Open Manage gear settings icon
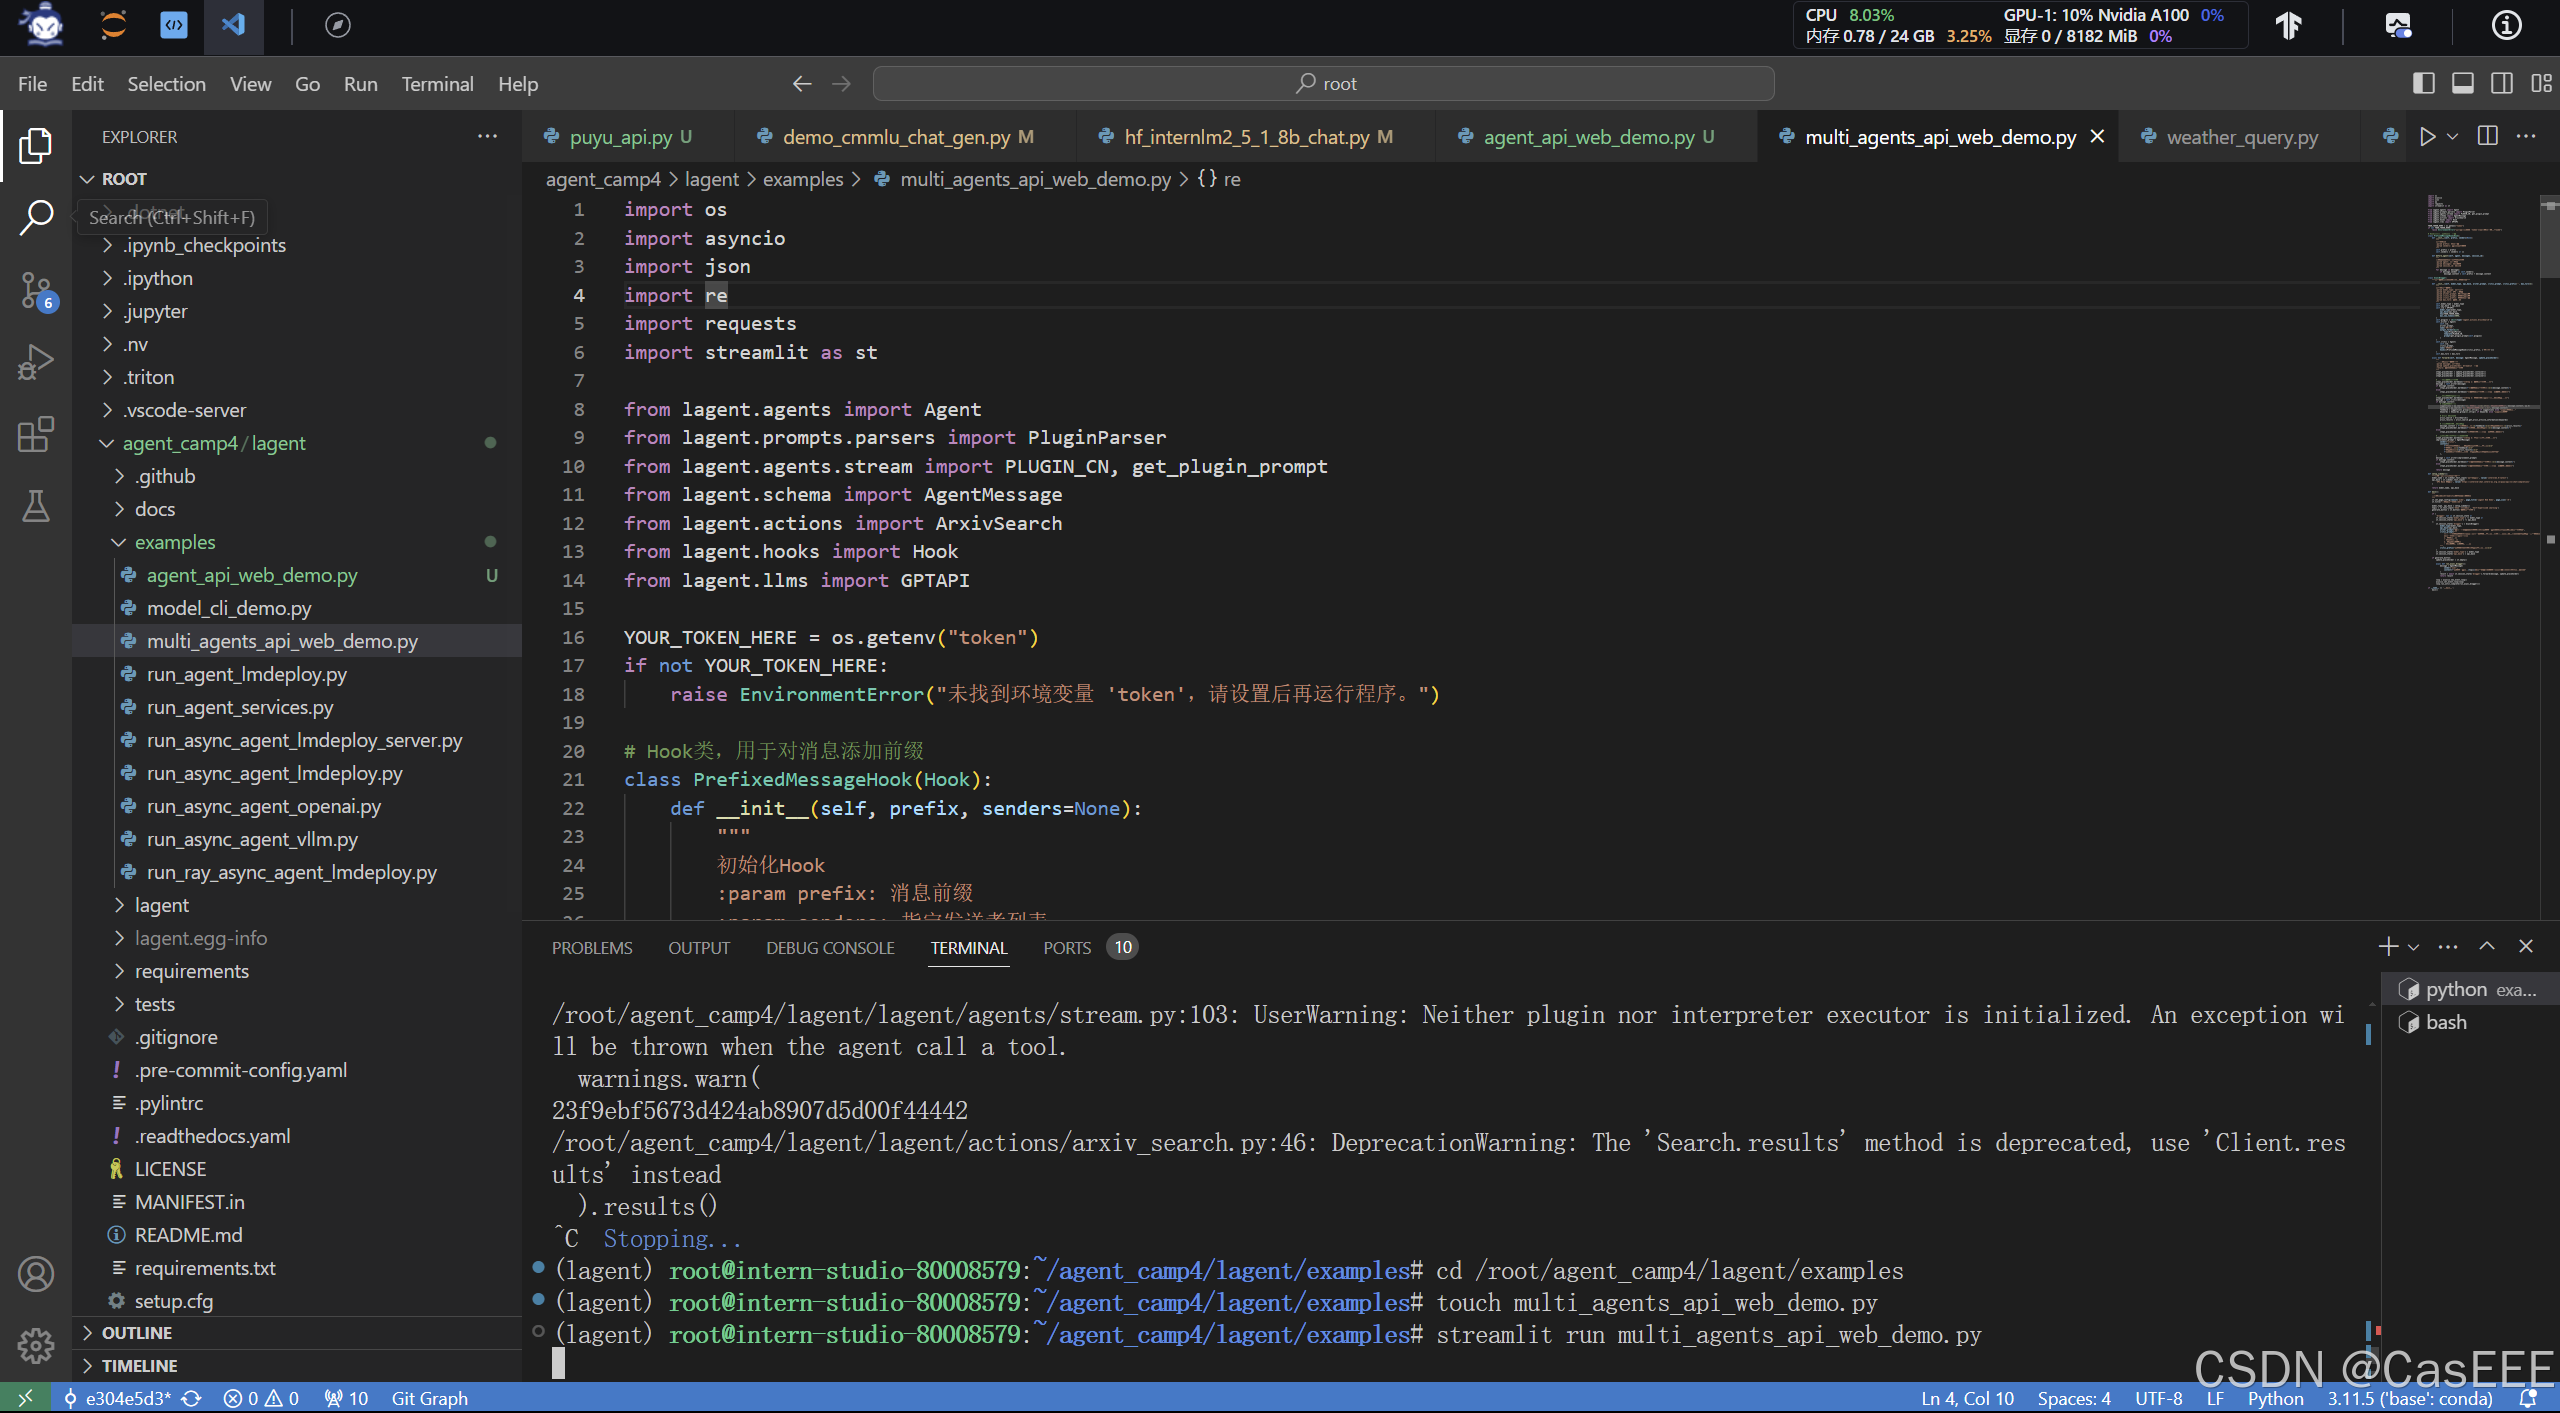2560x1413 pixels. tap(36, 1346)
